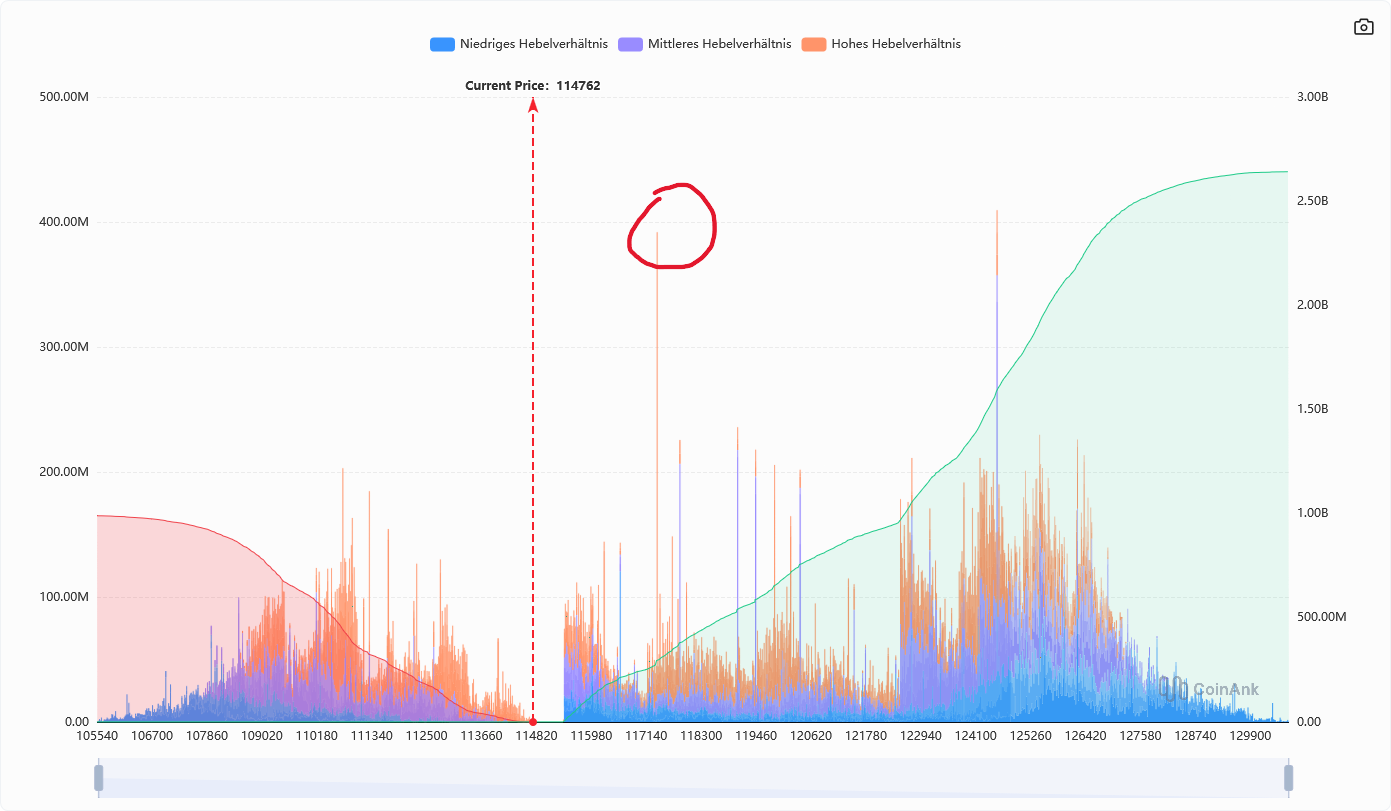The width and height of the screenshot is (1391, 811).
Task: Click the Current Price 114762 label
Action: 532,86
